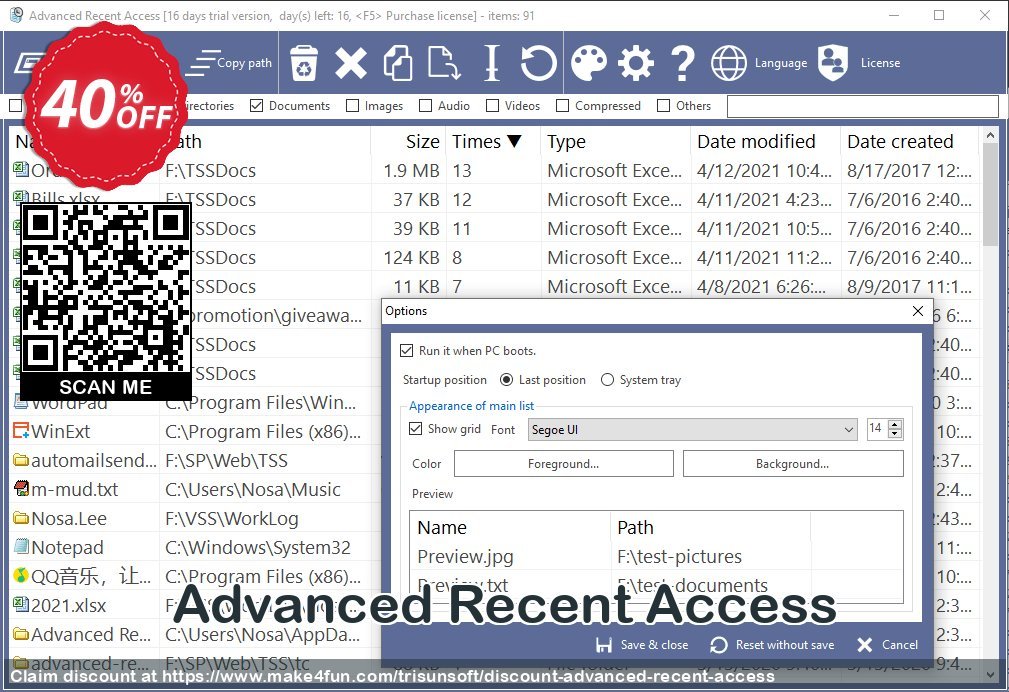
Task: Click the m-mud.txt file icon
Action: coord(21,489)
